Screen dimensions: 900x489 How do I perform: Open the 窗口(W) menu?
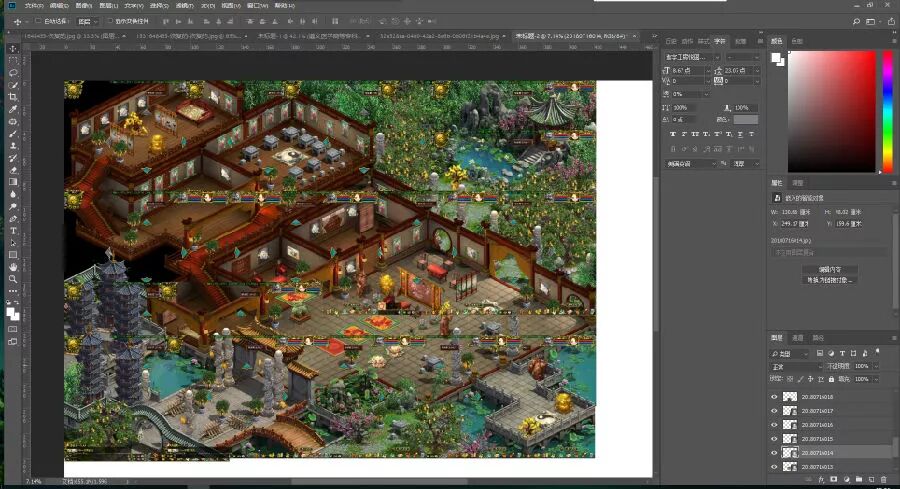click(257, 6)
